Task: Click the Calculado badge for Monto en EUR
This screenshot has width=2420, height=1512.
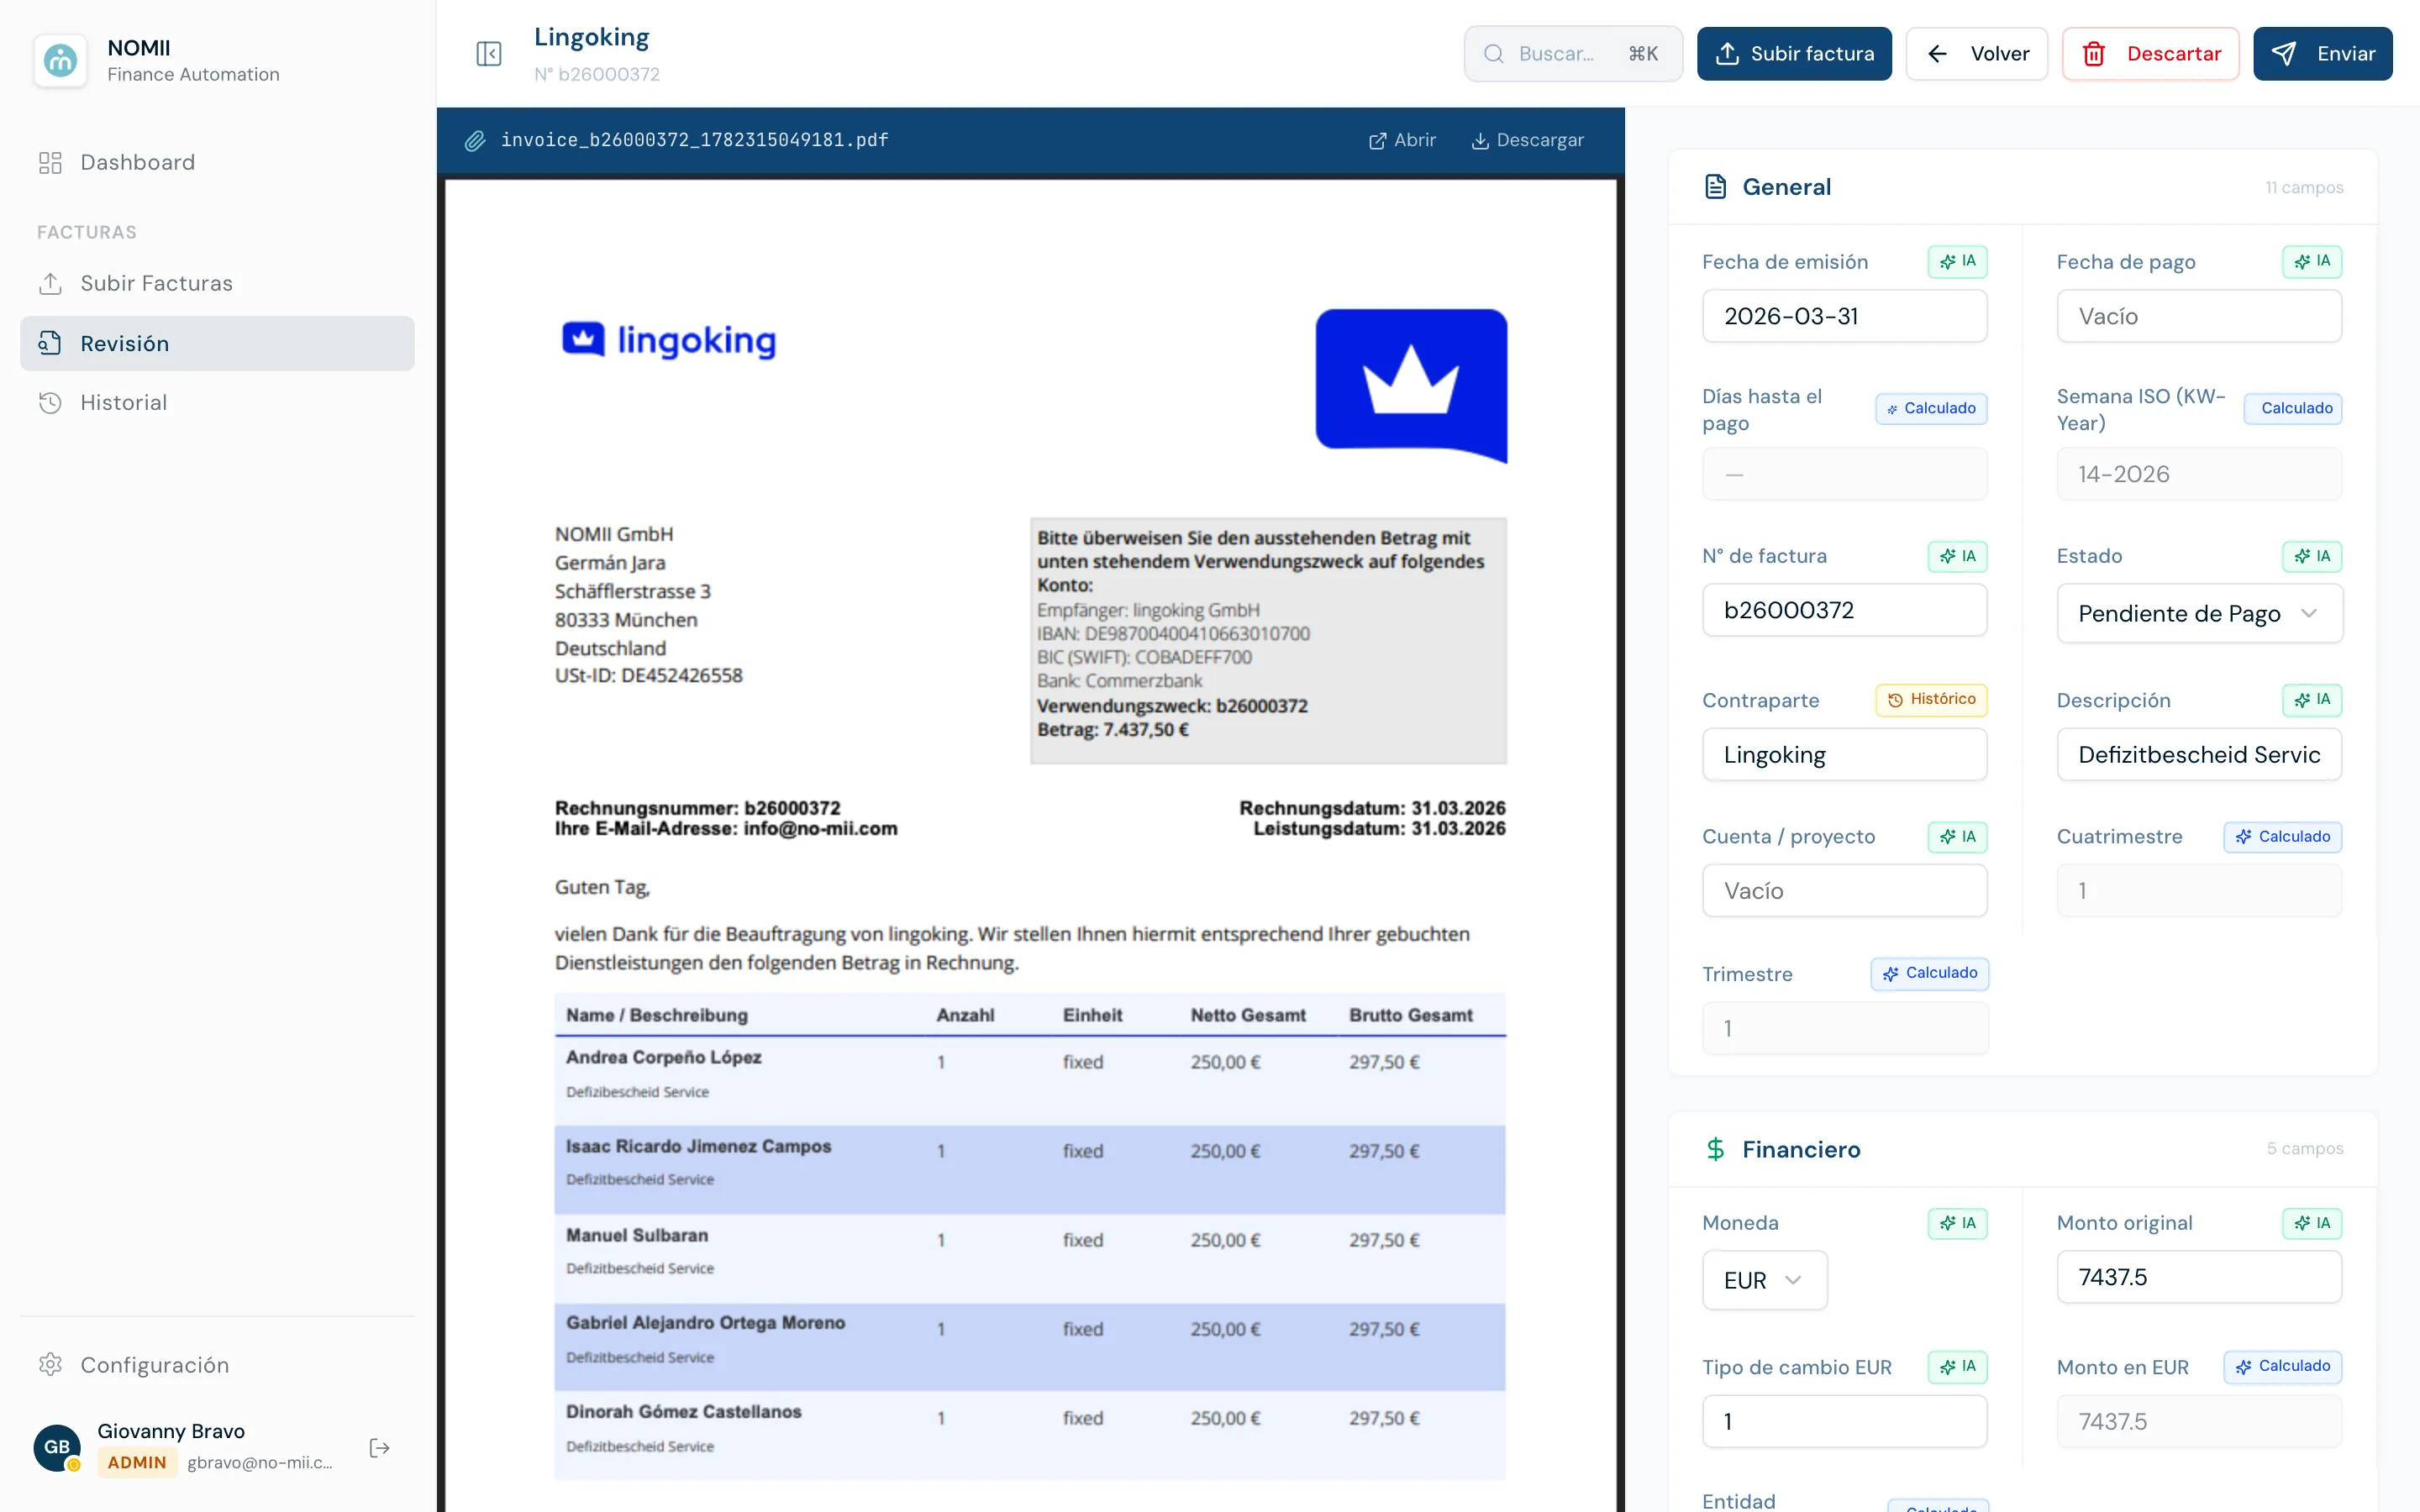Action: 2283,1367
